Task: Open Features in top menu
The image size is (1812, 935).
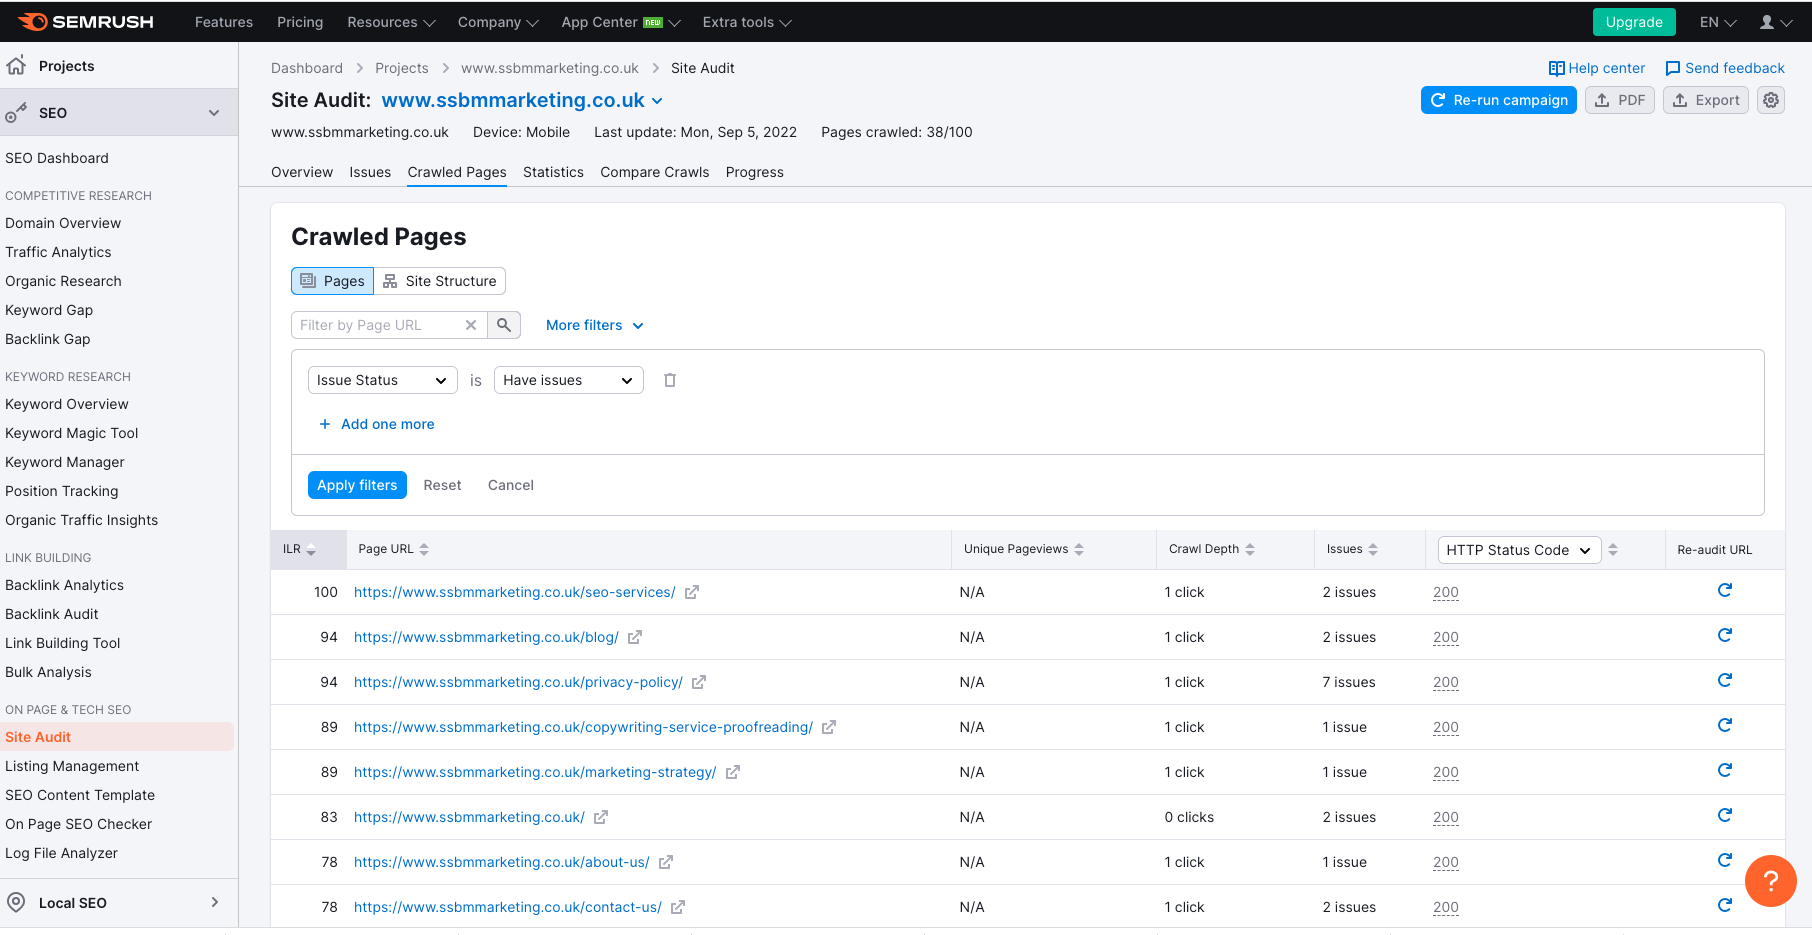Action: click(x=224, y=22)
